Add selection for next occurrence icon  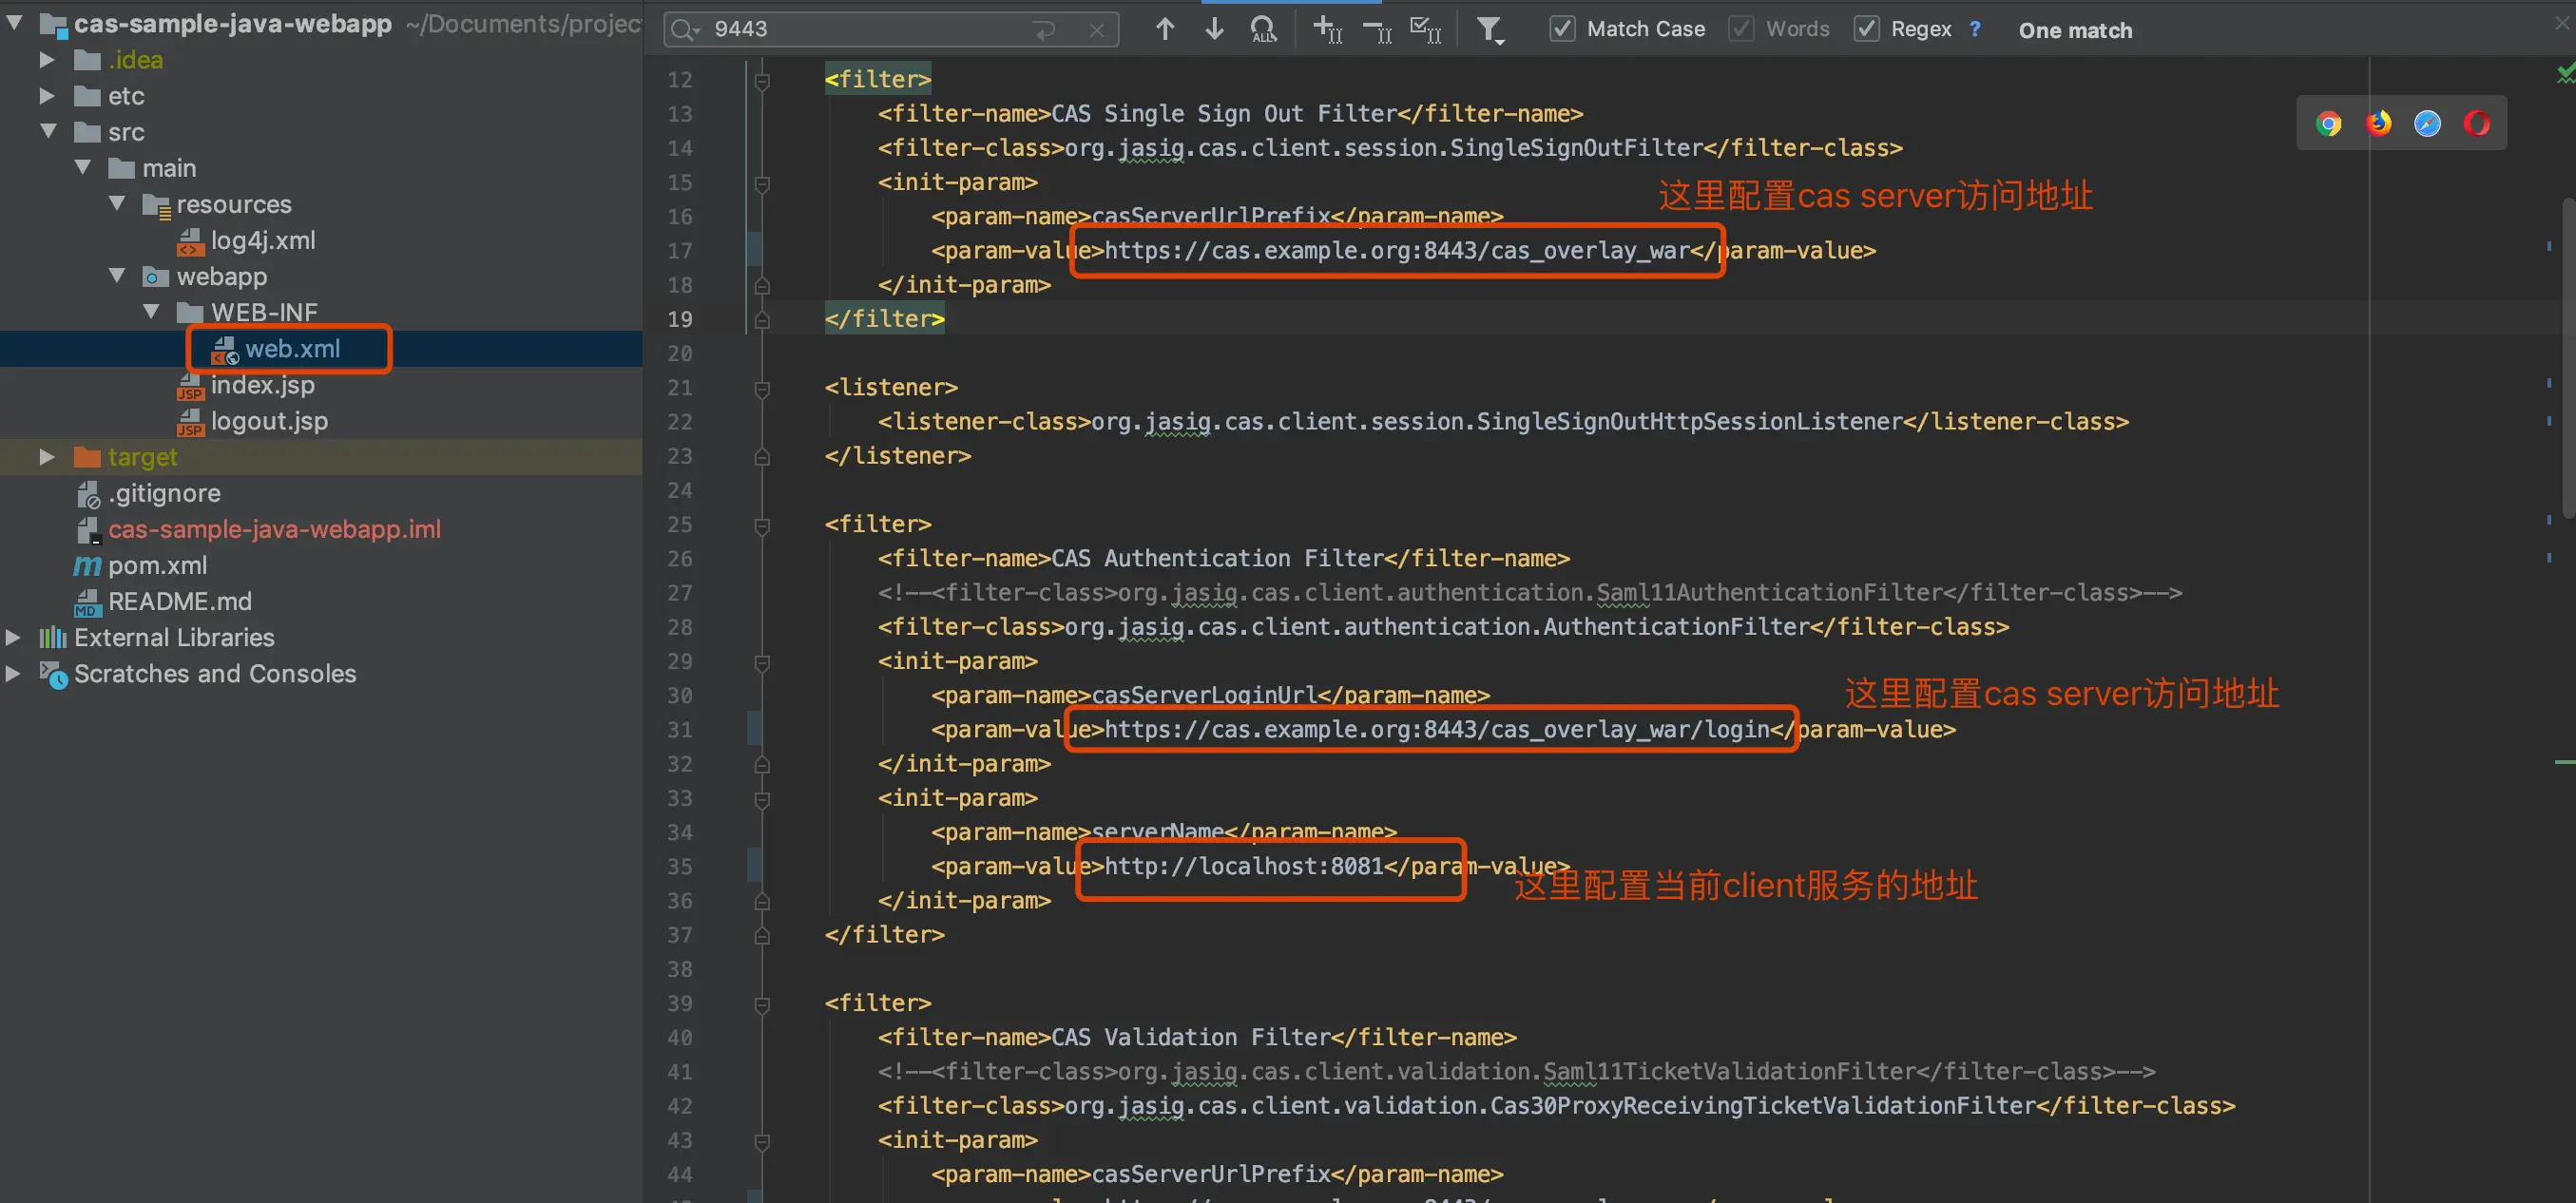pyautogui.click(x=1326, y=30)
